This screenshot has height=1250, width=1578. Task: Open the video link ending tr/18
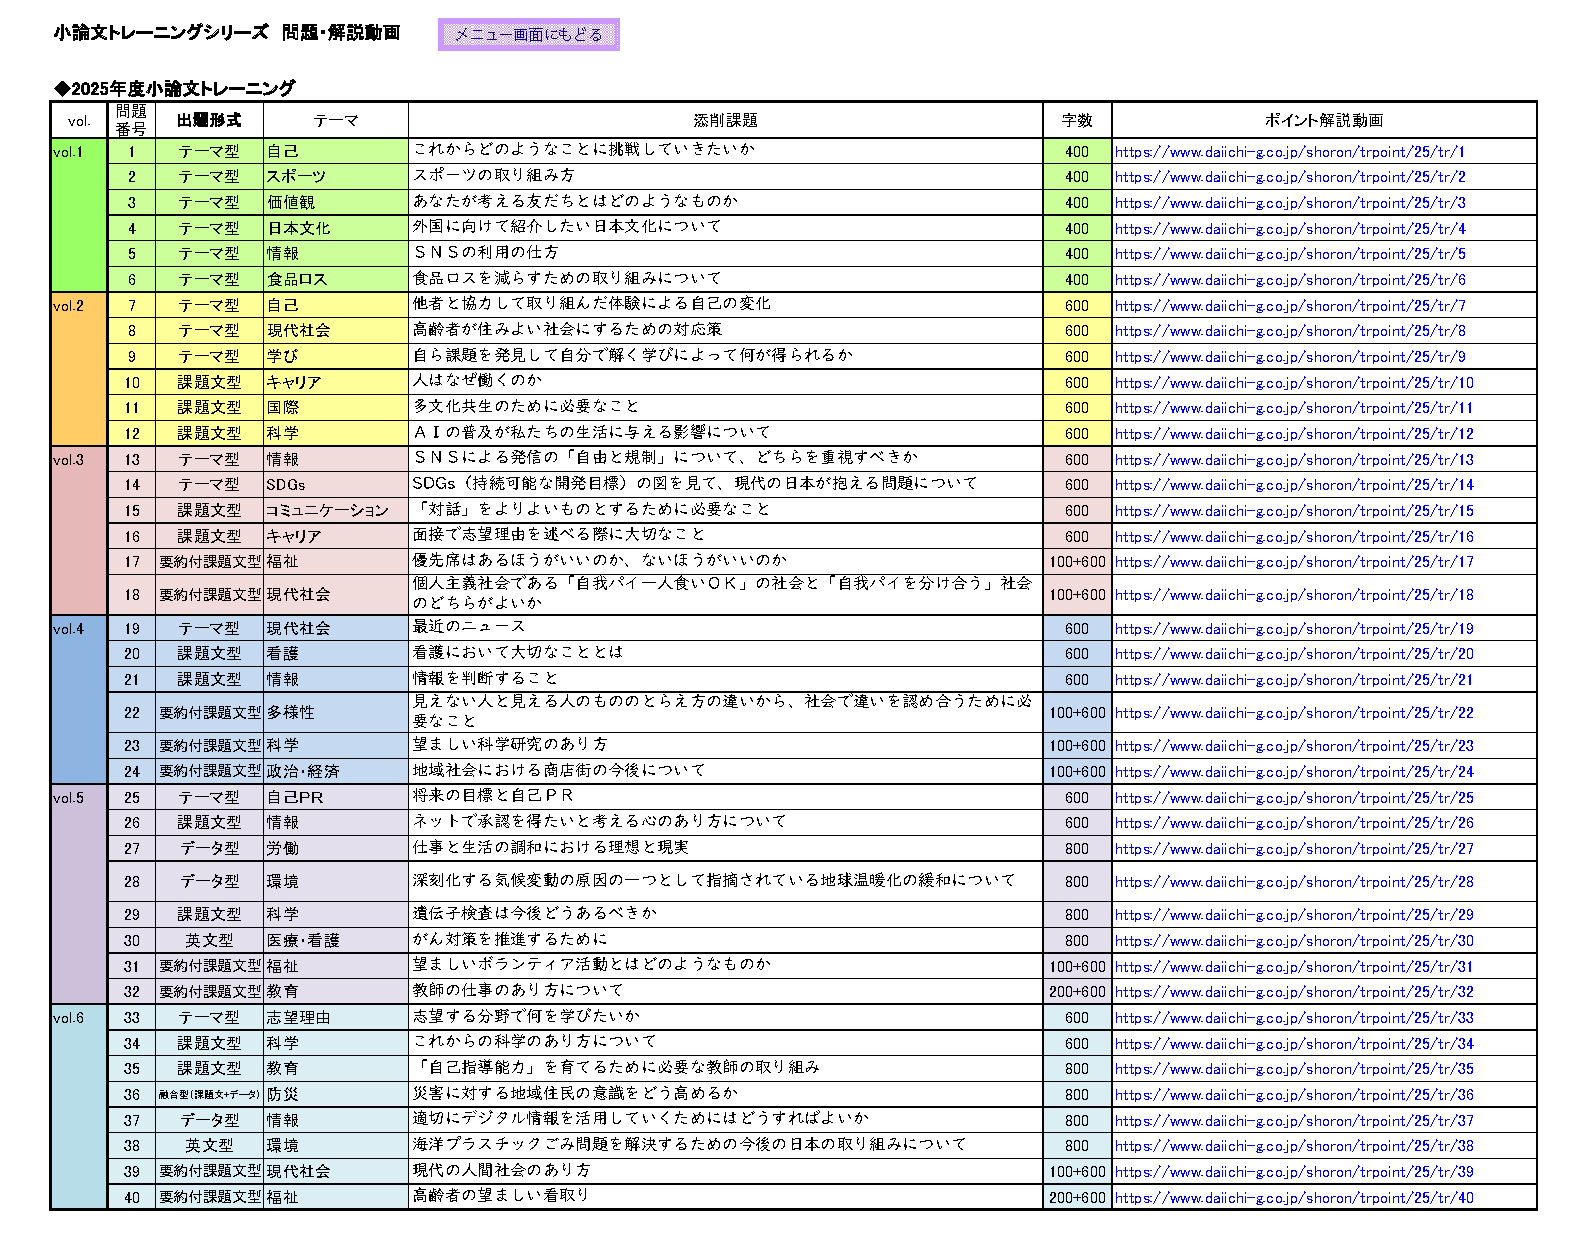click(1293, 595)
